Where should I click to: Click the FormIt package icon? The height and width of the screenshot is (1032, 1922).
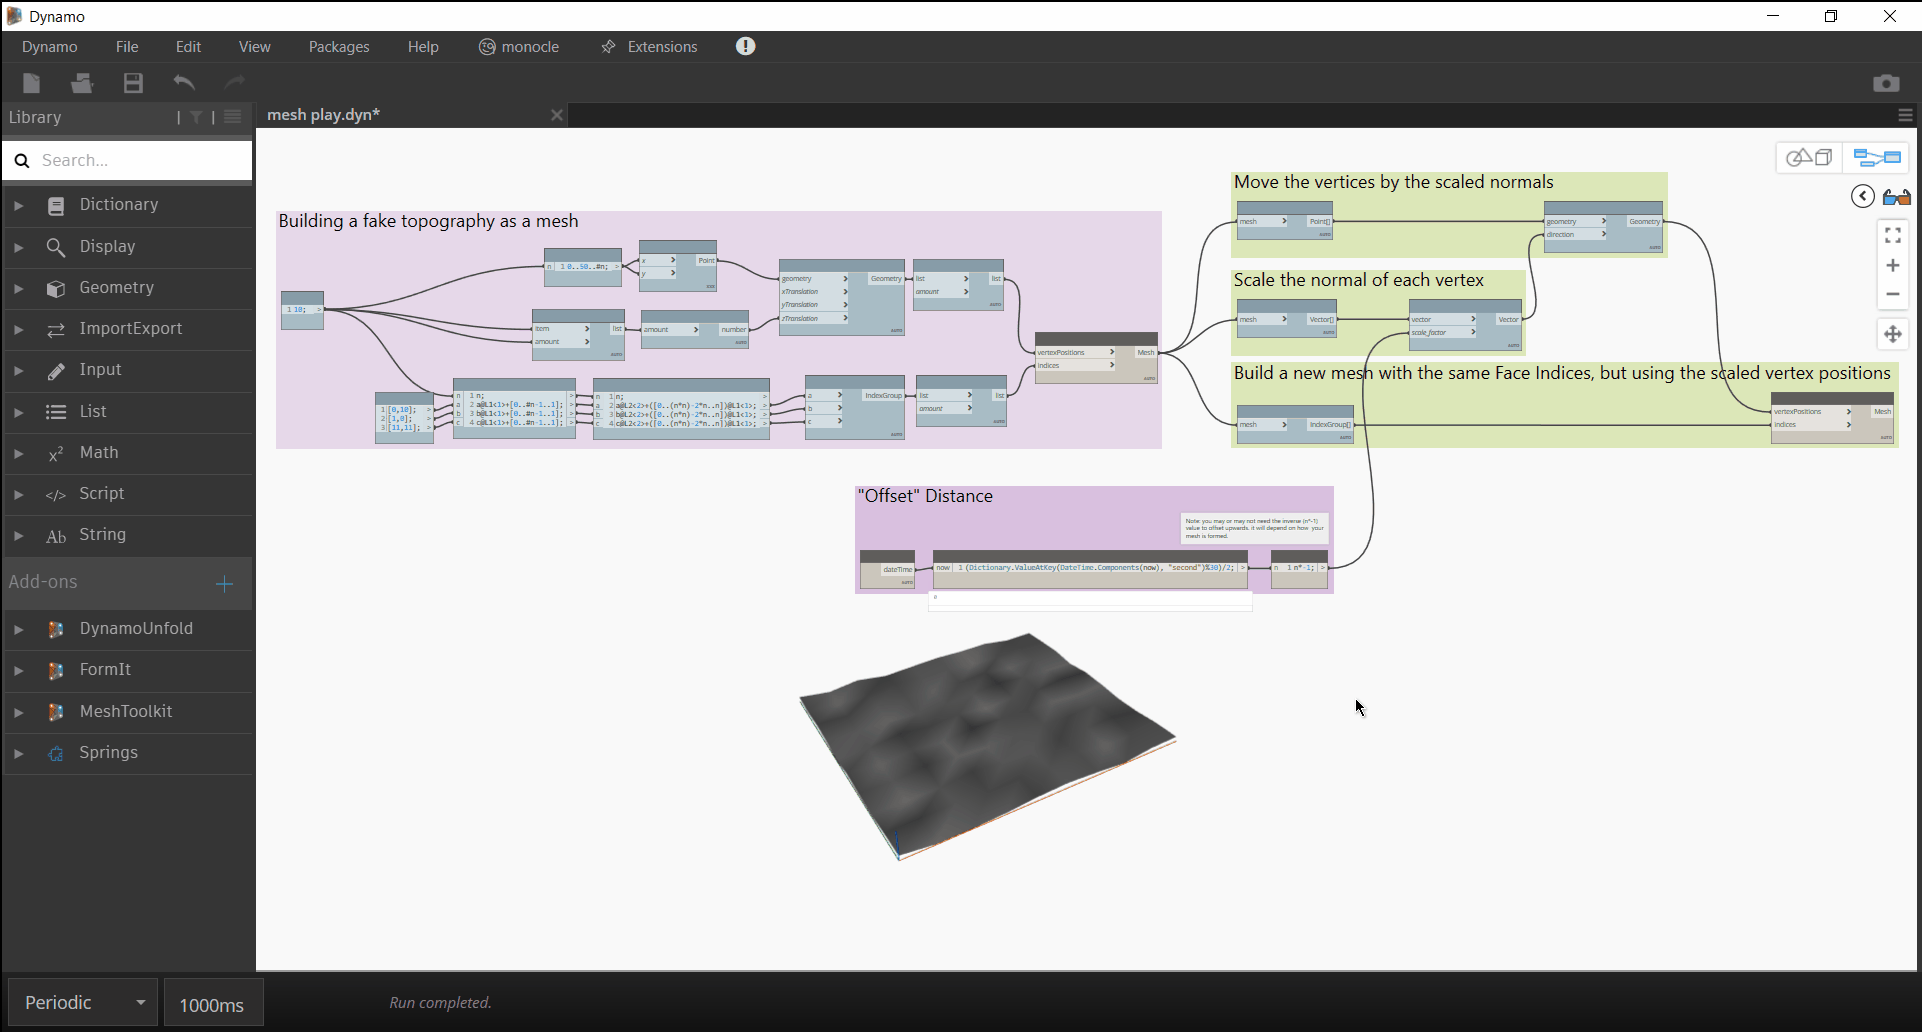[x=56, y=670]
